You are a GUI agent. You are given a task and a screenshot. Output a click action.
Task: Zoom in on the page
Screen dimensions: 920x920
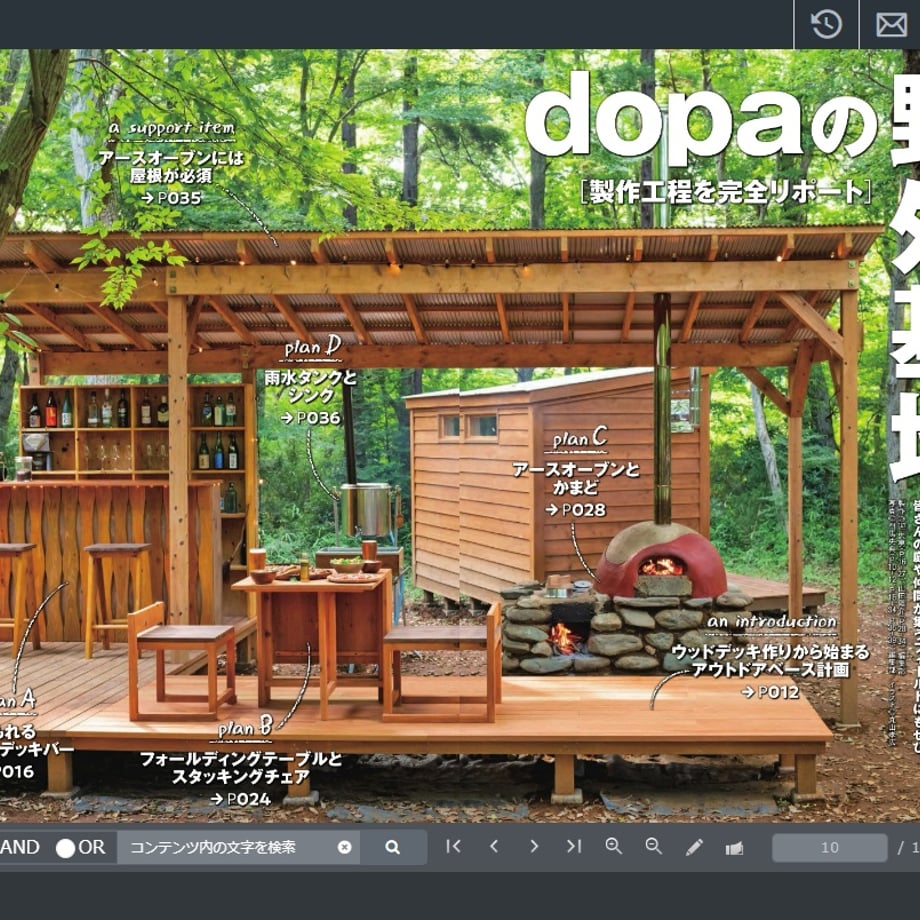614,846
